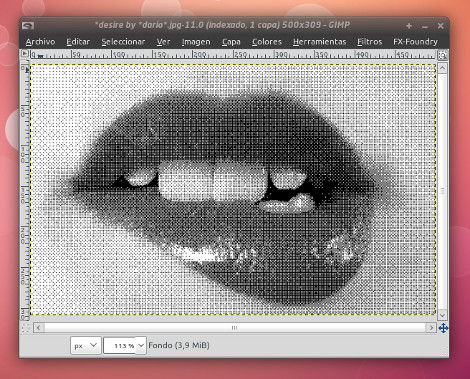This screenshot has width=470, height=379.
Task: Click the horizontal scrollbar right arrow
Action: click(x=431, y=328)
